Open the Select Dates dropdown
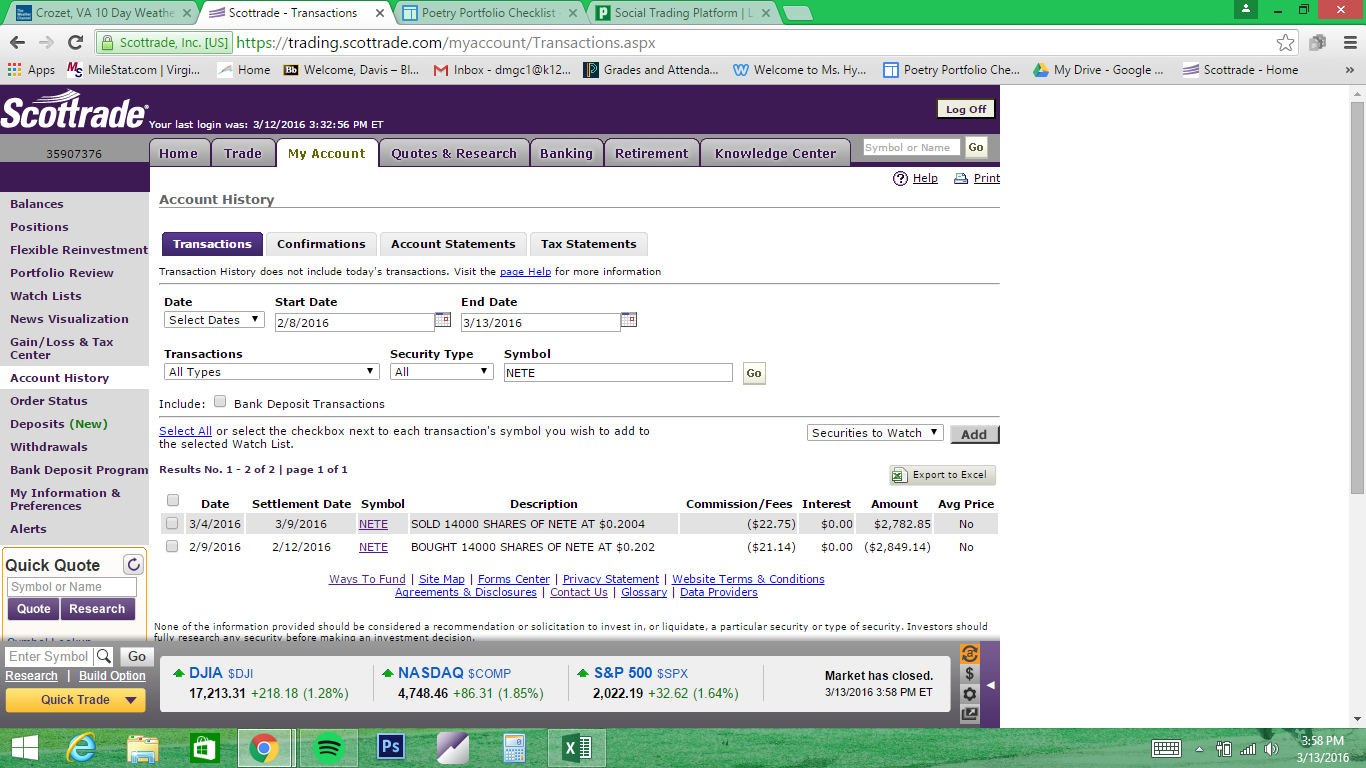 coord(214,320)
